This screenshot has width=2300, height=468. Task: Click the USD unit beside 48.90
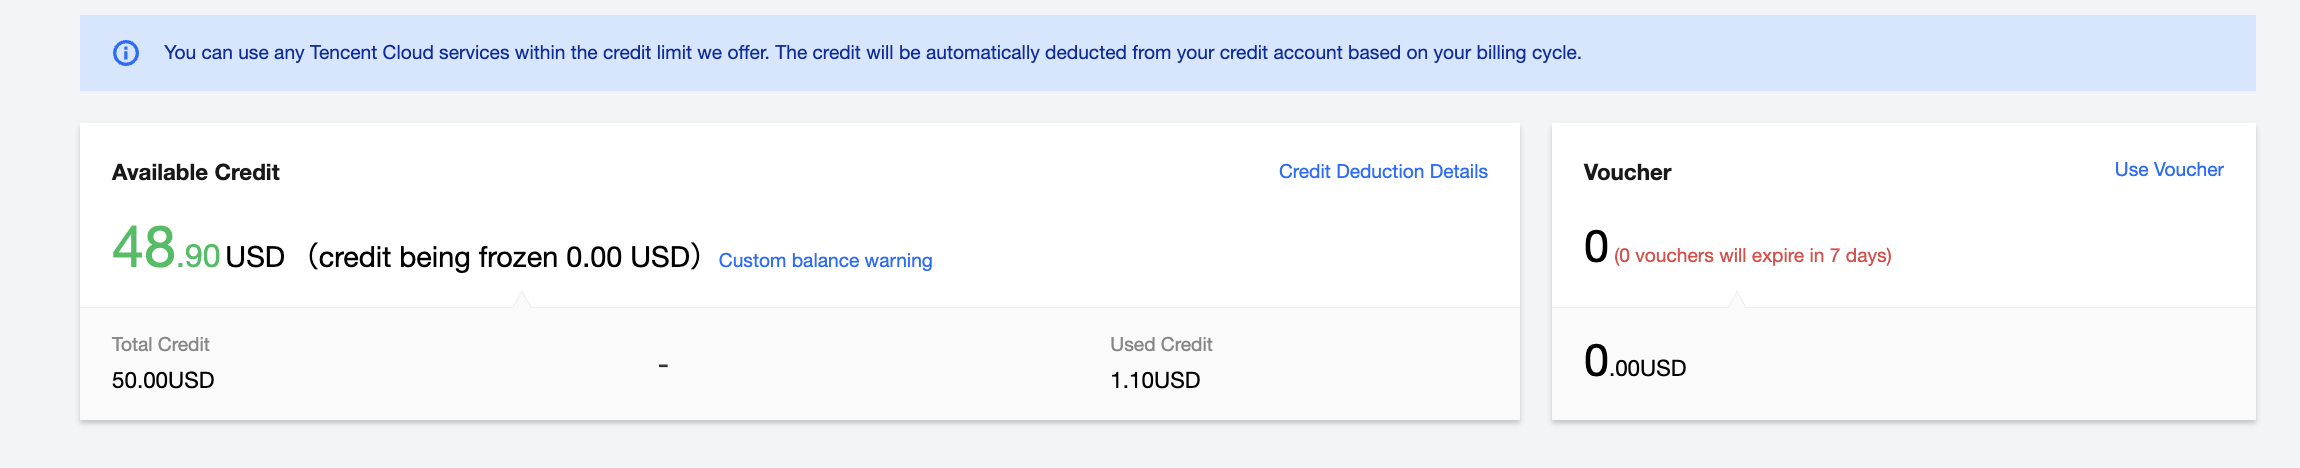click(x=255, y=258)
